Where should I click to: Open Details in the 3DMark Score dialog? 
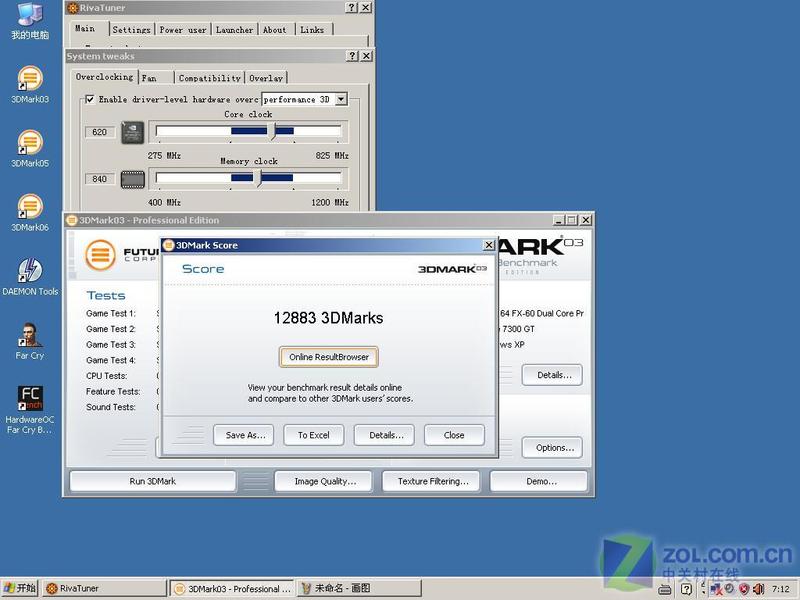pyautogui.click(x=384, y=435)
